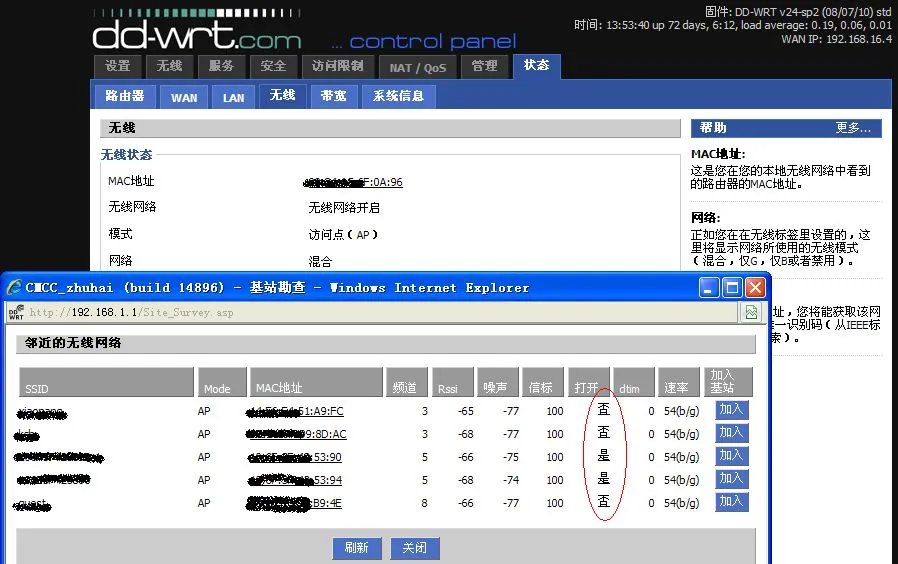
Task: Click the SSID column header
Action: 107,382
